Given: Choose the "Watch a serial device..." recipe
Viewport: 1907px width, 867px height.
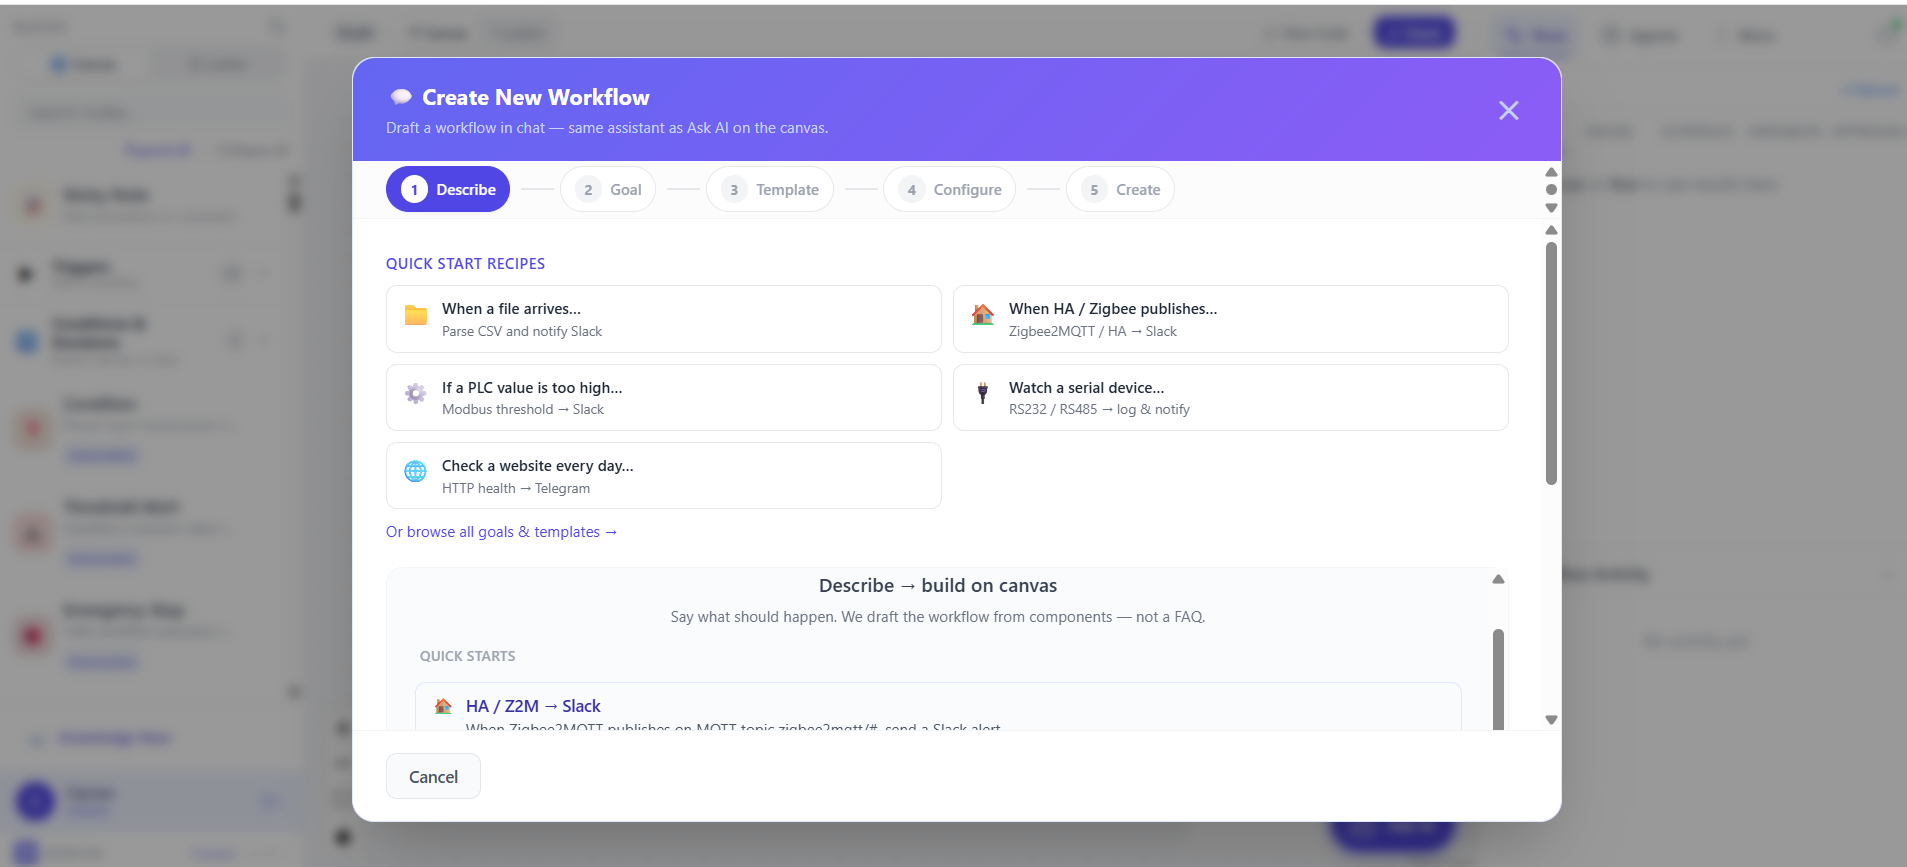Looking at the screenshot, I should [1231, 397].
